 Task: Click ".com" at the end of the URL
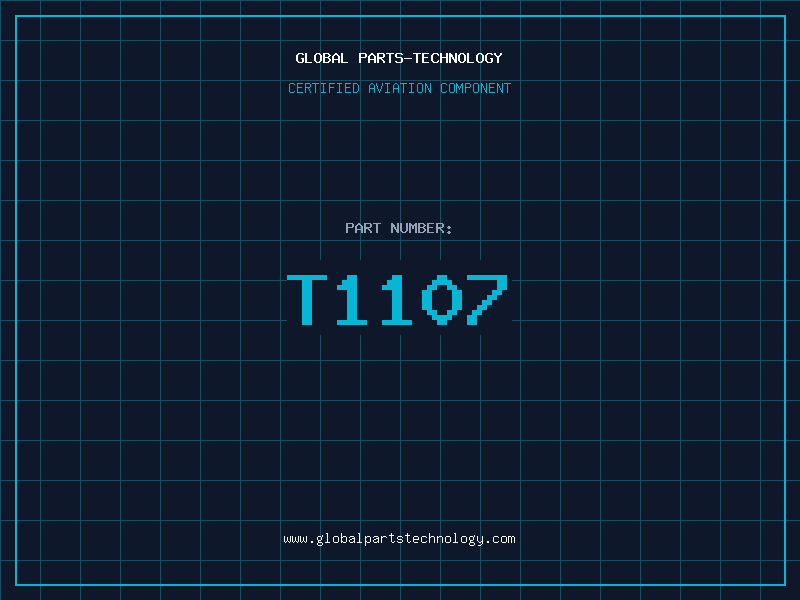coord(500,539)
